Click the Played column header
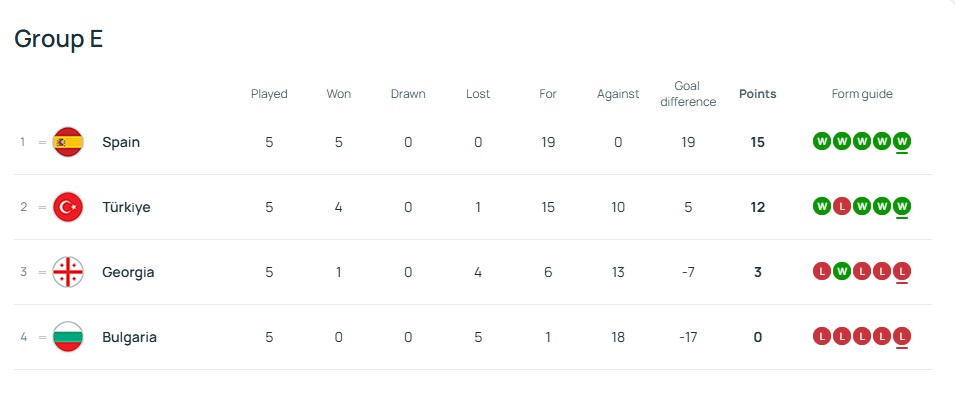Screen dimensions: 955x405 (x=269, y=94)
